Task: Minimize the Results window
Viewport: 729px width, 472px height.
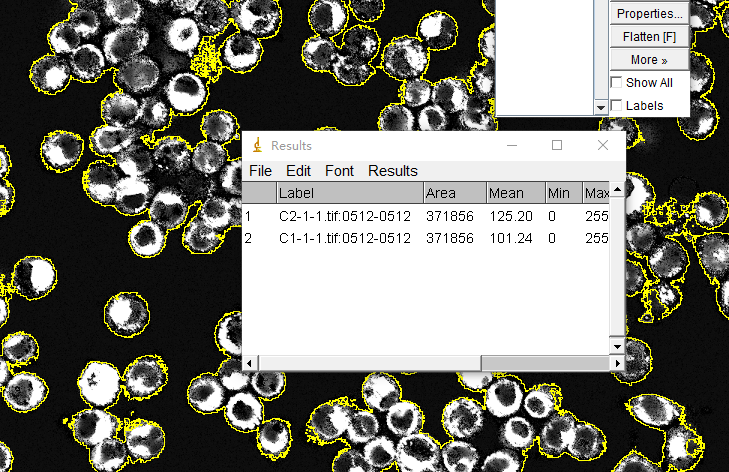Action: click(512, 145)
